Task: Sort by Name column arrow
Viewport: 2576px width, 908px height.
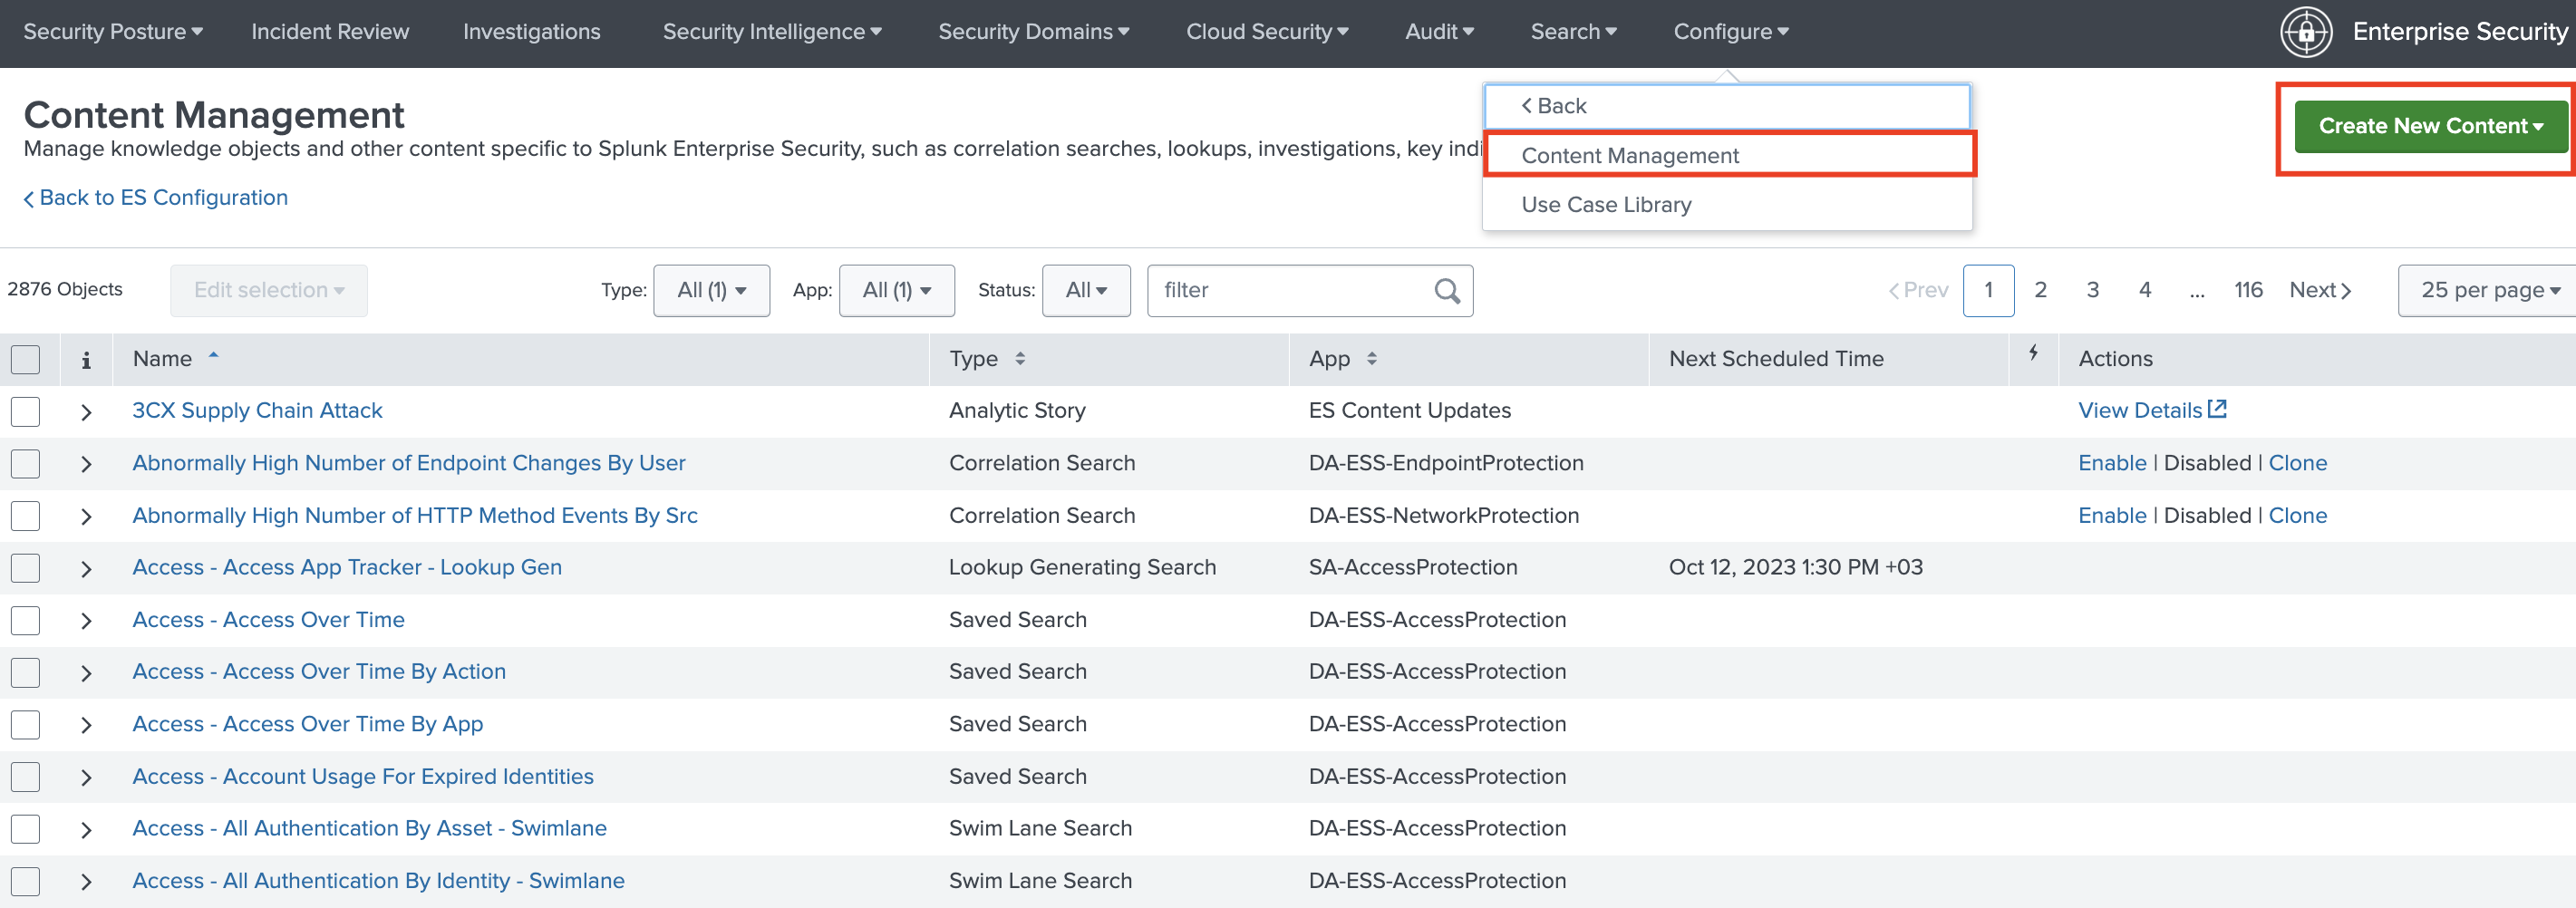Action: point(213,356)
